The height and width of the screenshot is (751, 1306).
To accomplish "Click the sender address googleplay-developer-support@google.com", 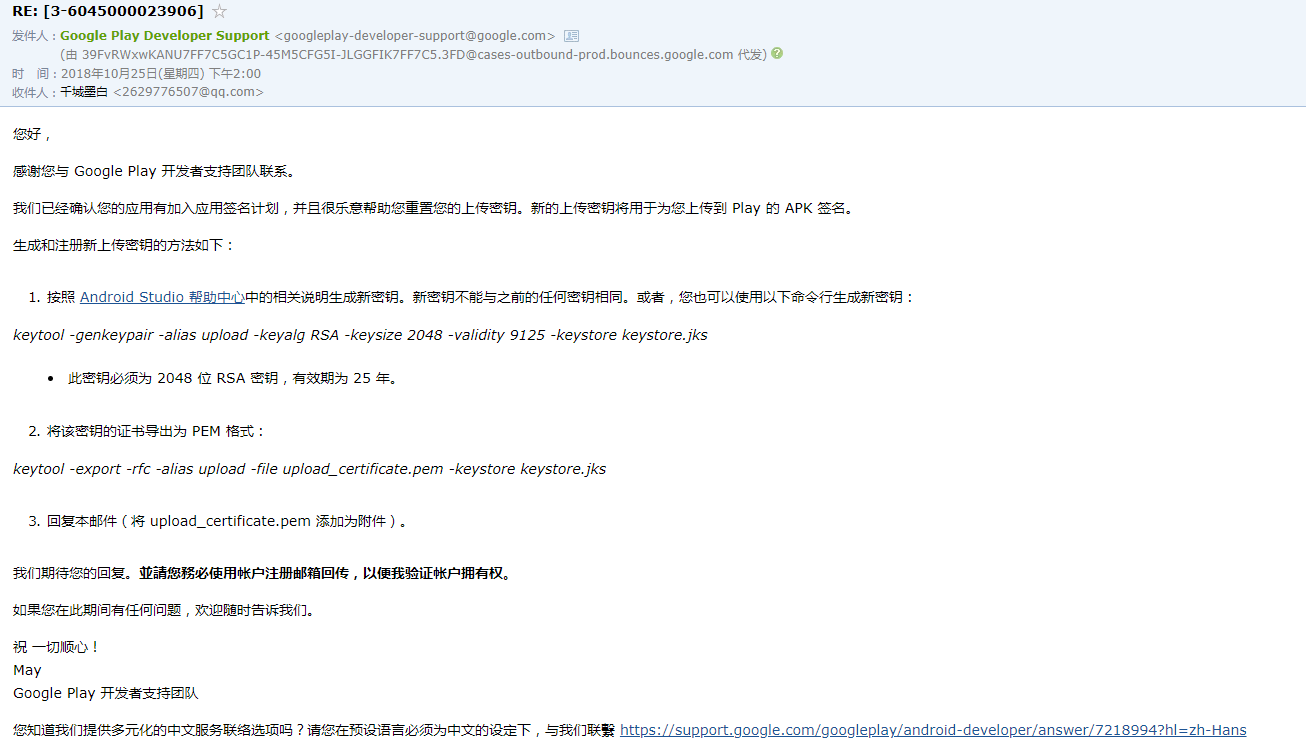I will pyautogui.click(x=415, y=36).
